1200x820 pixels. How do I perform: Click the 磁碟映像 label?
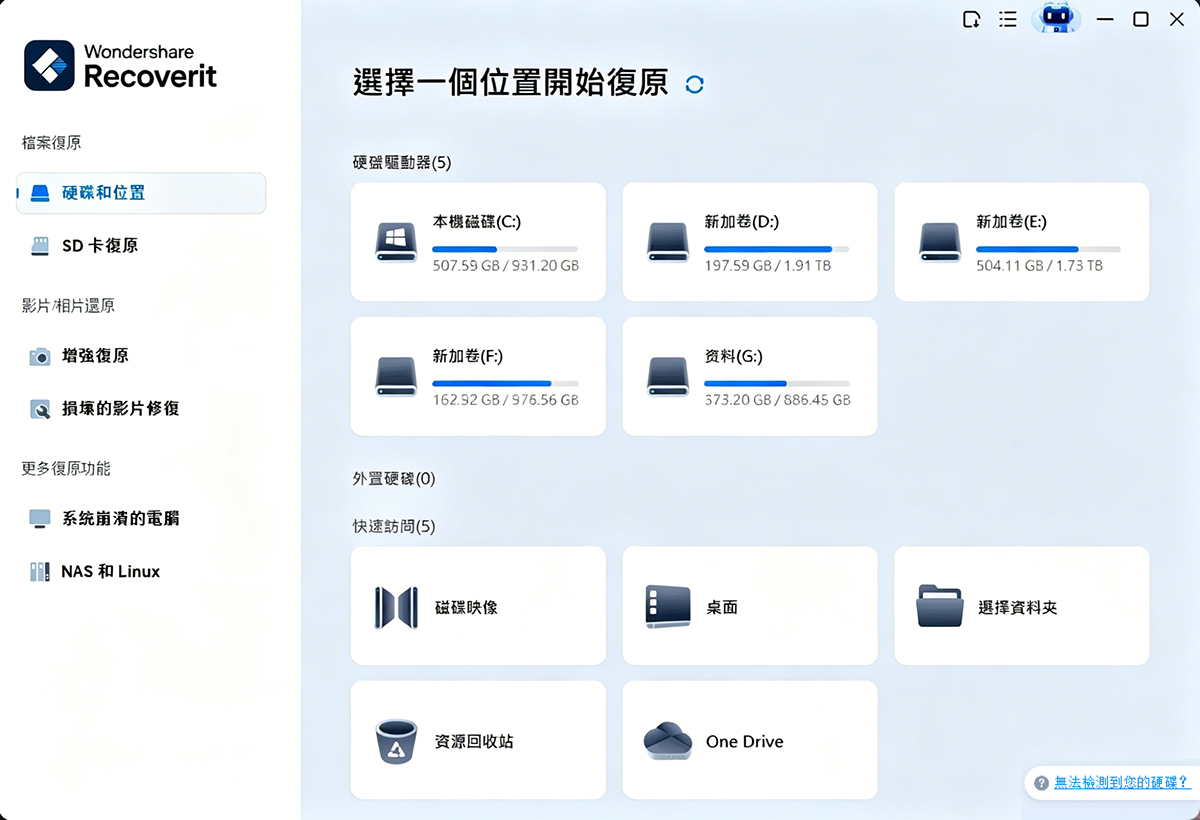(466, 607)
